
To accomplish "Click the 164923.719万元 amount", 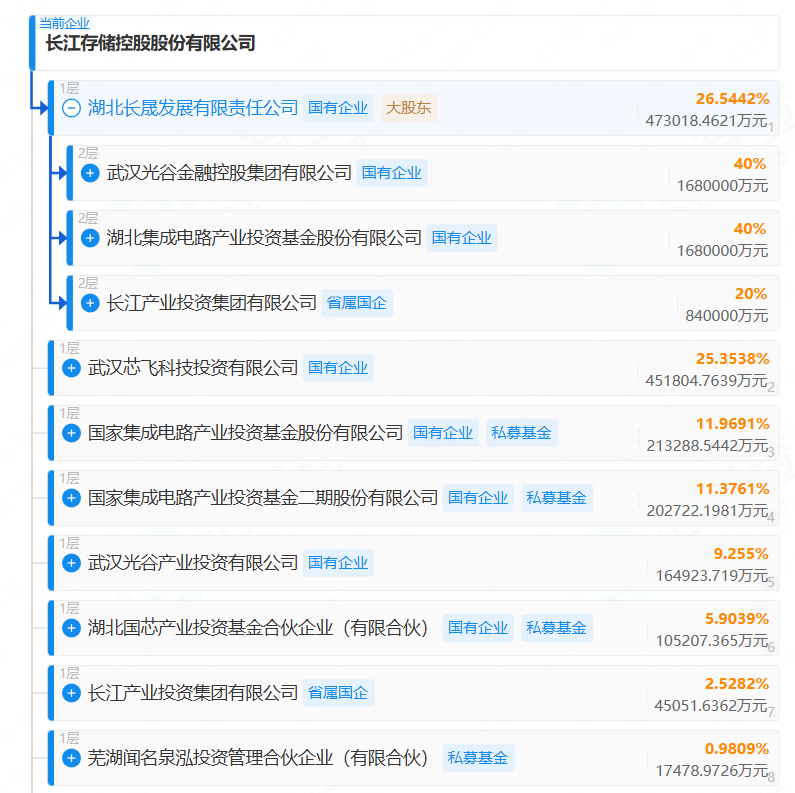I will point(712,575).
